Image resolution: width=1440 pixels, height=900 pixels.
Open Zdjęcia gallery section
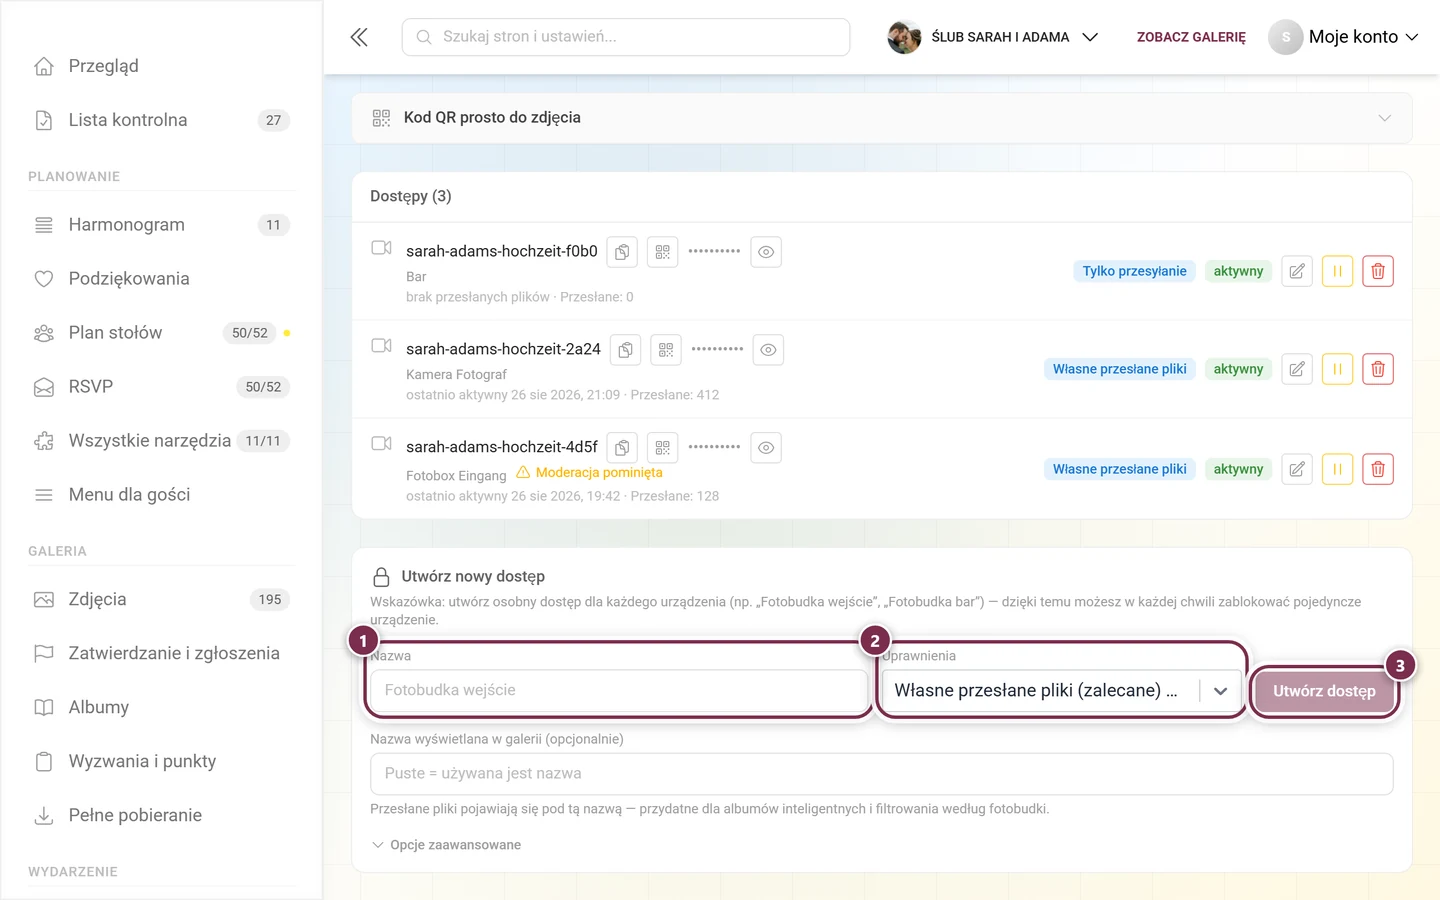pyautogui.click(x=162, y=600)
